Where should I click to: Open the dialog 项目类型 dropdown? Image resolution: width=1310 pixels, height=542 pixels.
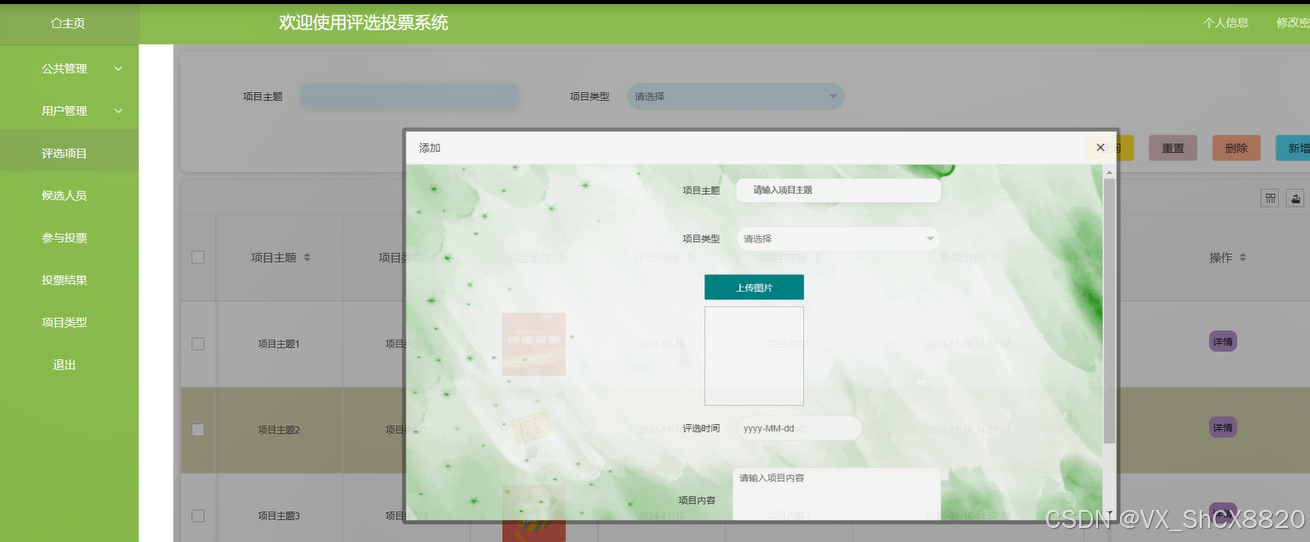838,239
